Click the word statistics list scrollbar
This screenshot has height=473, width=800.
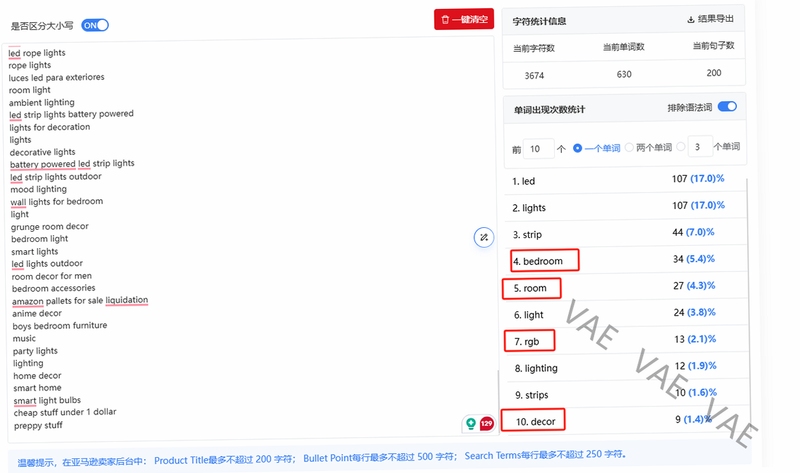[747, 306]
